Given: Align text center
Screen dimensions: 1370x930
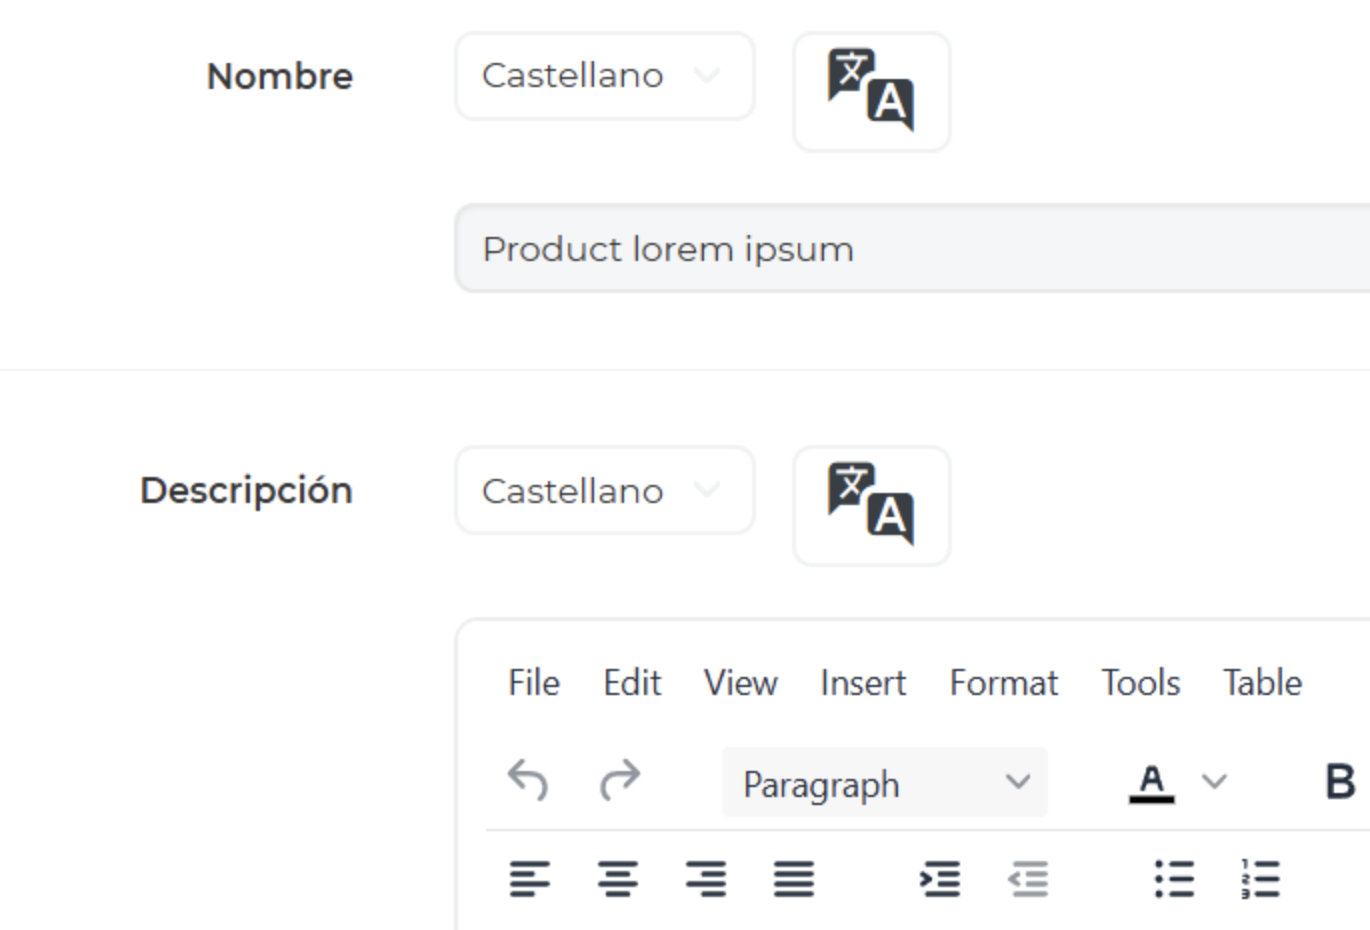Looking at the screenshot, I should (618, 879).
